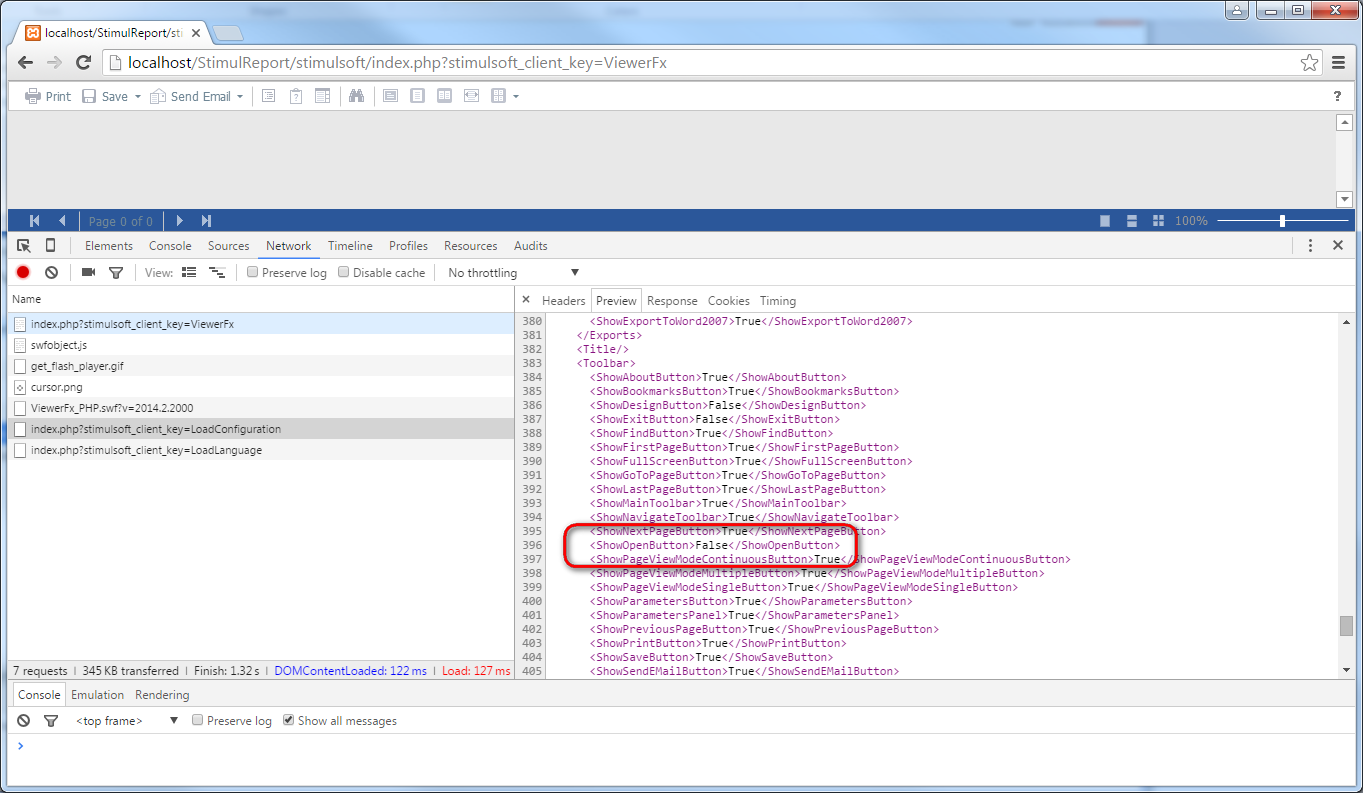Click the Save floppy disk icon
Viewport: 1363px width, 793px height.
pyautogui.click(x=89, y=96)
